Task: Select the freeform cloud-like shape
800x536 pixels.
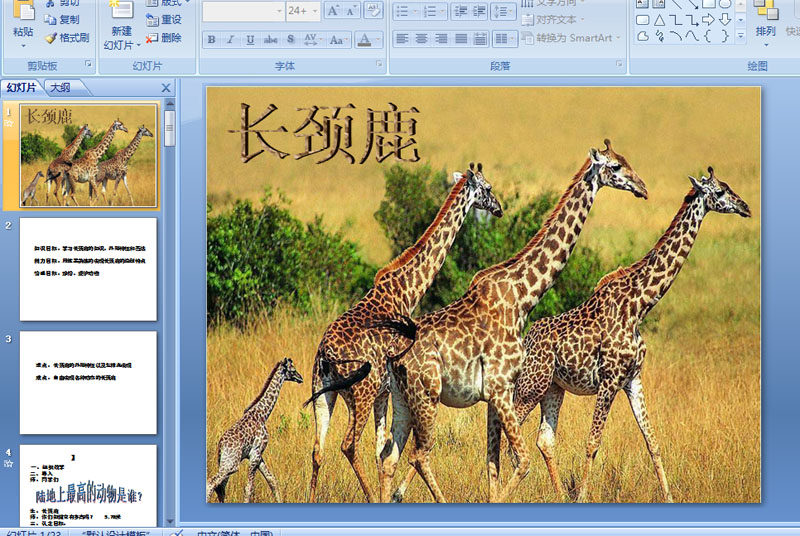Action: (x=643, y=36)
